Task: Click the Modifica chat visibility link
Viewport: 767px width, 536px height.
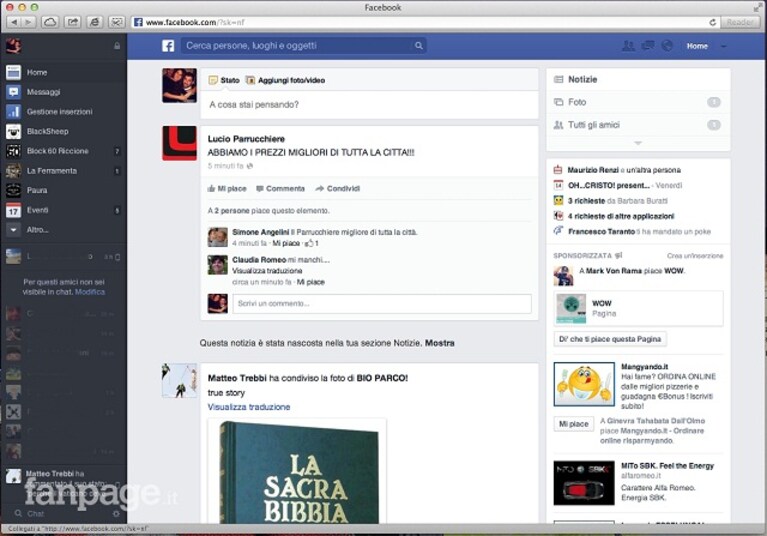Action: 90,292
